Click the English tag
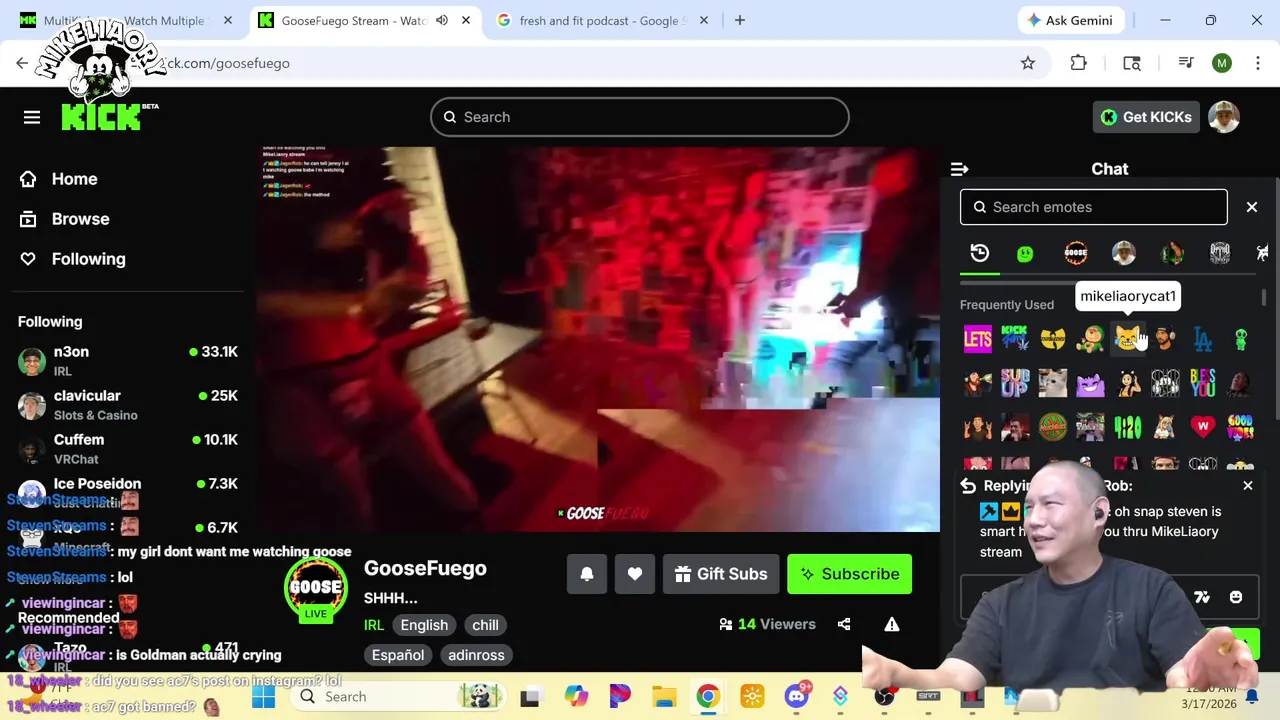Image resolution: width=1280 pixels, height=720 pixels. click(424, 625)
